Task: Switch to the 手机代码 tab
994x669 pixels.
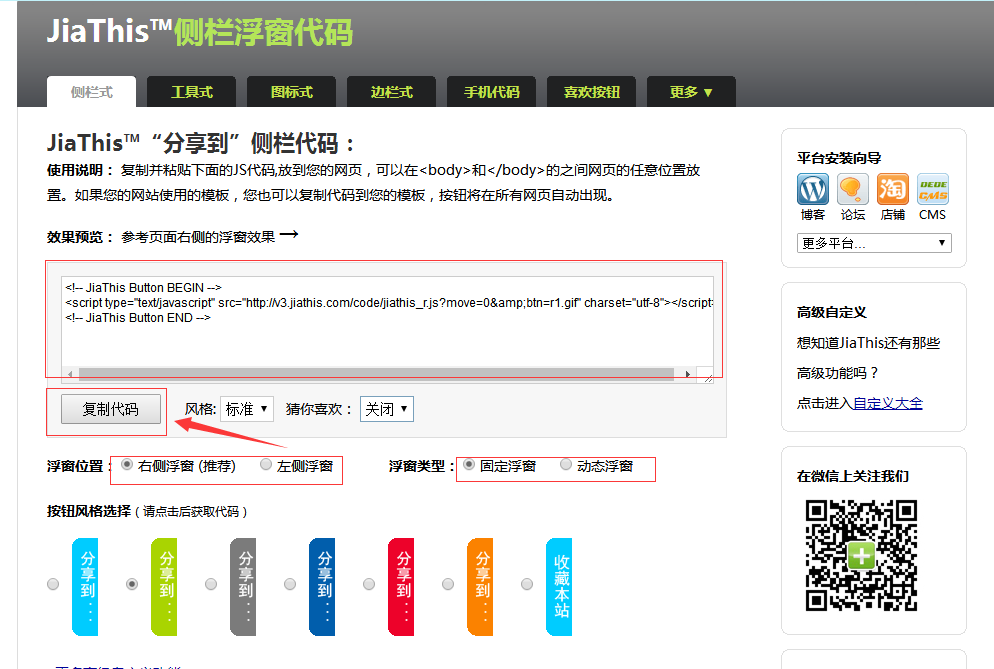Action: pyautogui.click(x=491, y=92)
